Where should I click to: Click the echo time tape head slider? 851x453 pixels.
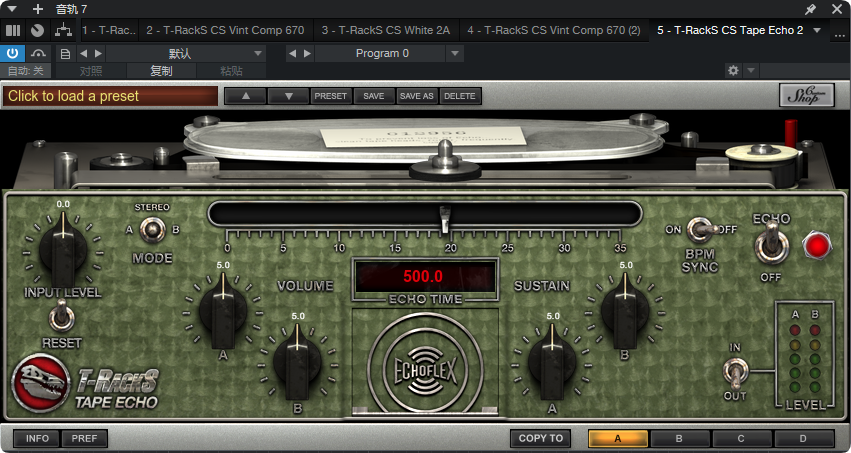pyautogui.click(x=445, y=219)
